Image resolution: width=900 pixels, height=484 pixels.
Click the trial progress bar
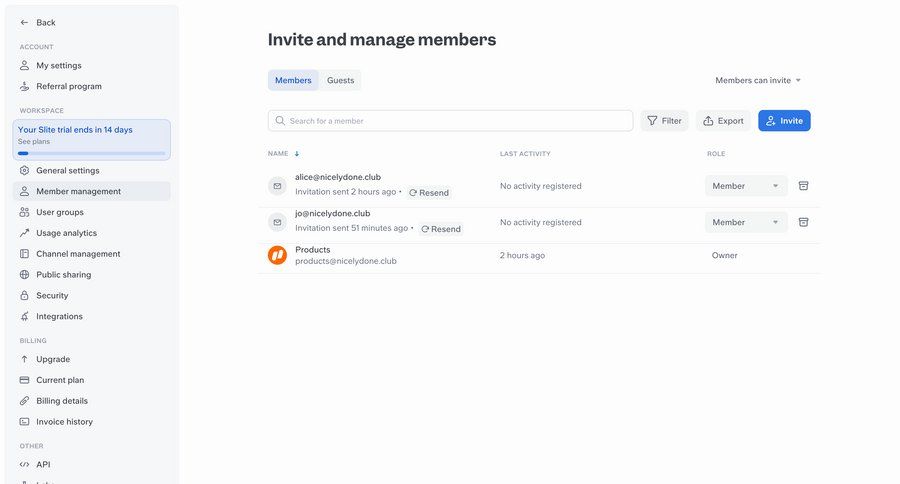click(x=91, y=153)
